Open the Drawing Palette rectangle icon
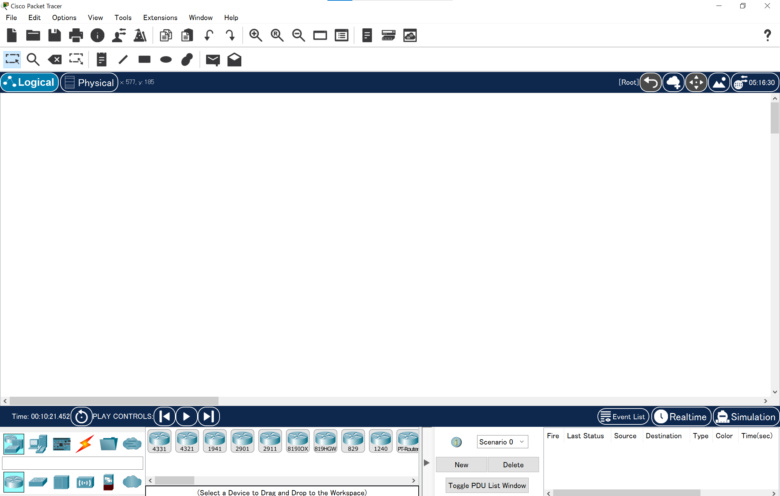 click(320, 35)
